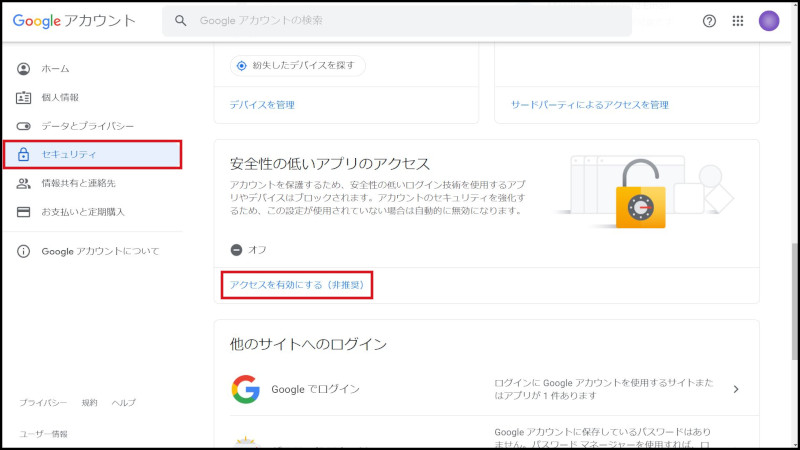
Task: Click the ホーム sidebar icon
Action: pyautogui.click(x=24, y=69)
